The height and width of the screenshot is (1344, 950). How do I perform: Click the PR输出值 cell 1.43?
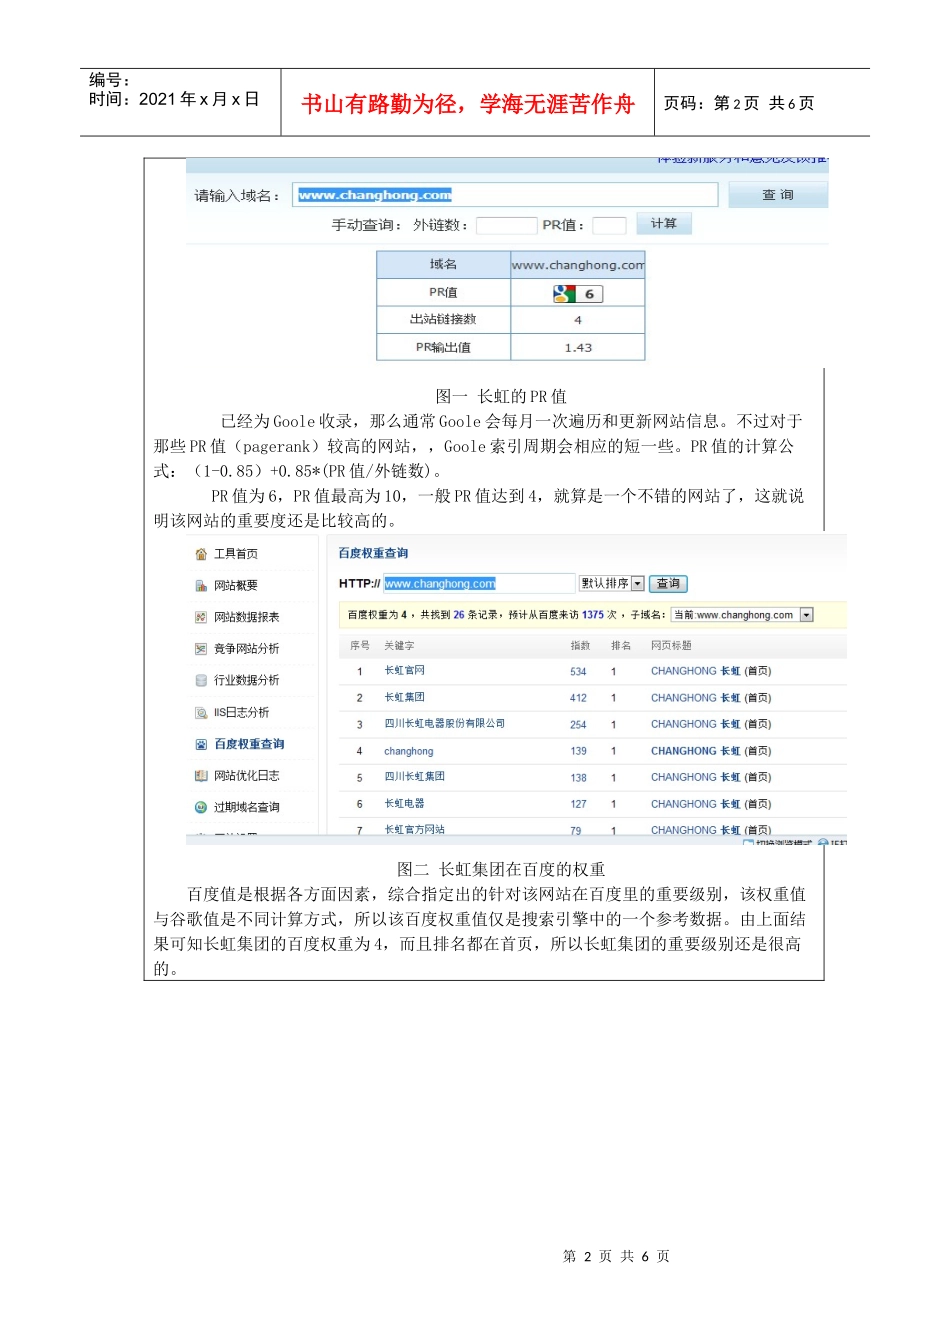click(x=578, y=347)
